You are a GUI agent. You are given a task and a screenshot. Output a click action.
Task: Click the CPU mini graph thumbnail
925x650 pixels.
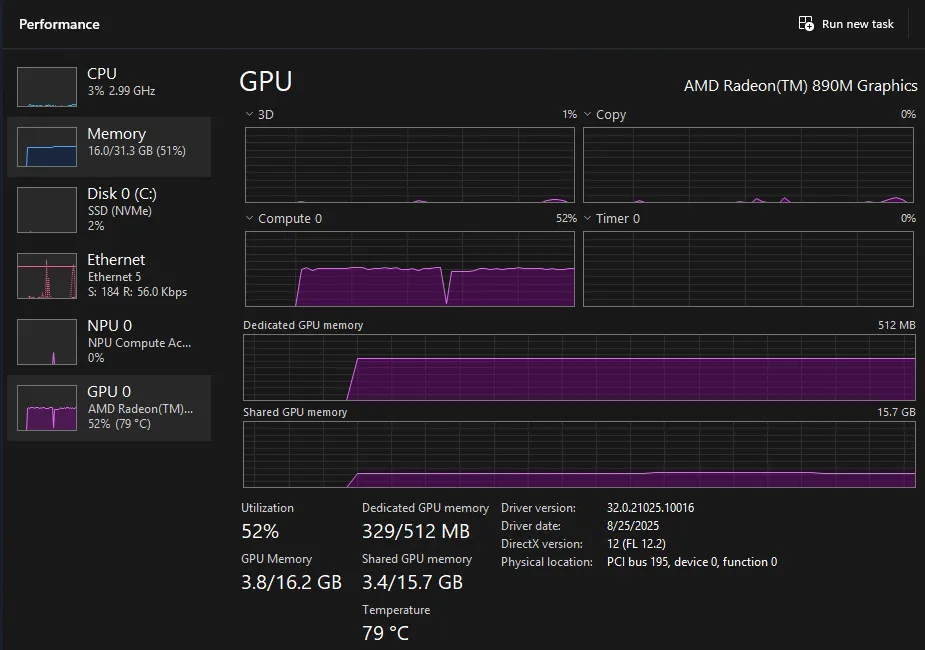(47, 87)
